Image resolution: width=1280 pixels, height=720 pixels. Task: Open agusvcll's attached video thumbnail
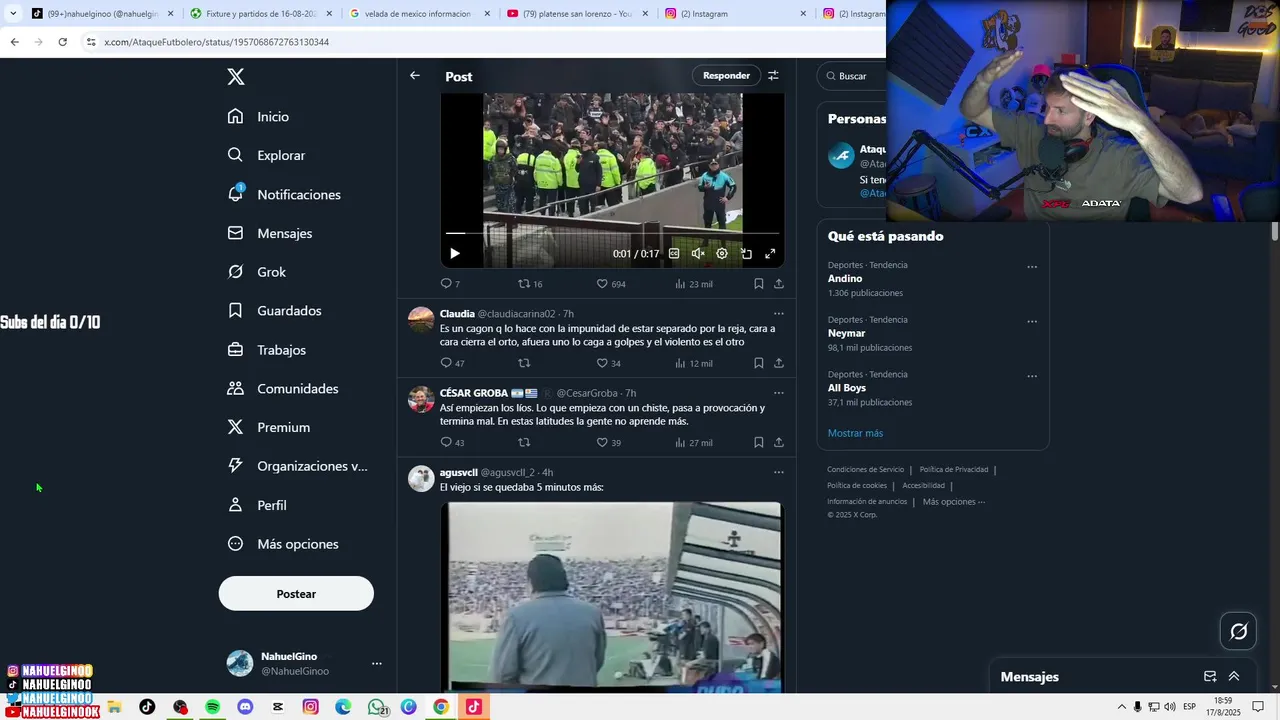tap(611, 596)
